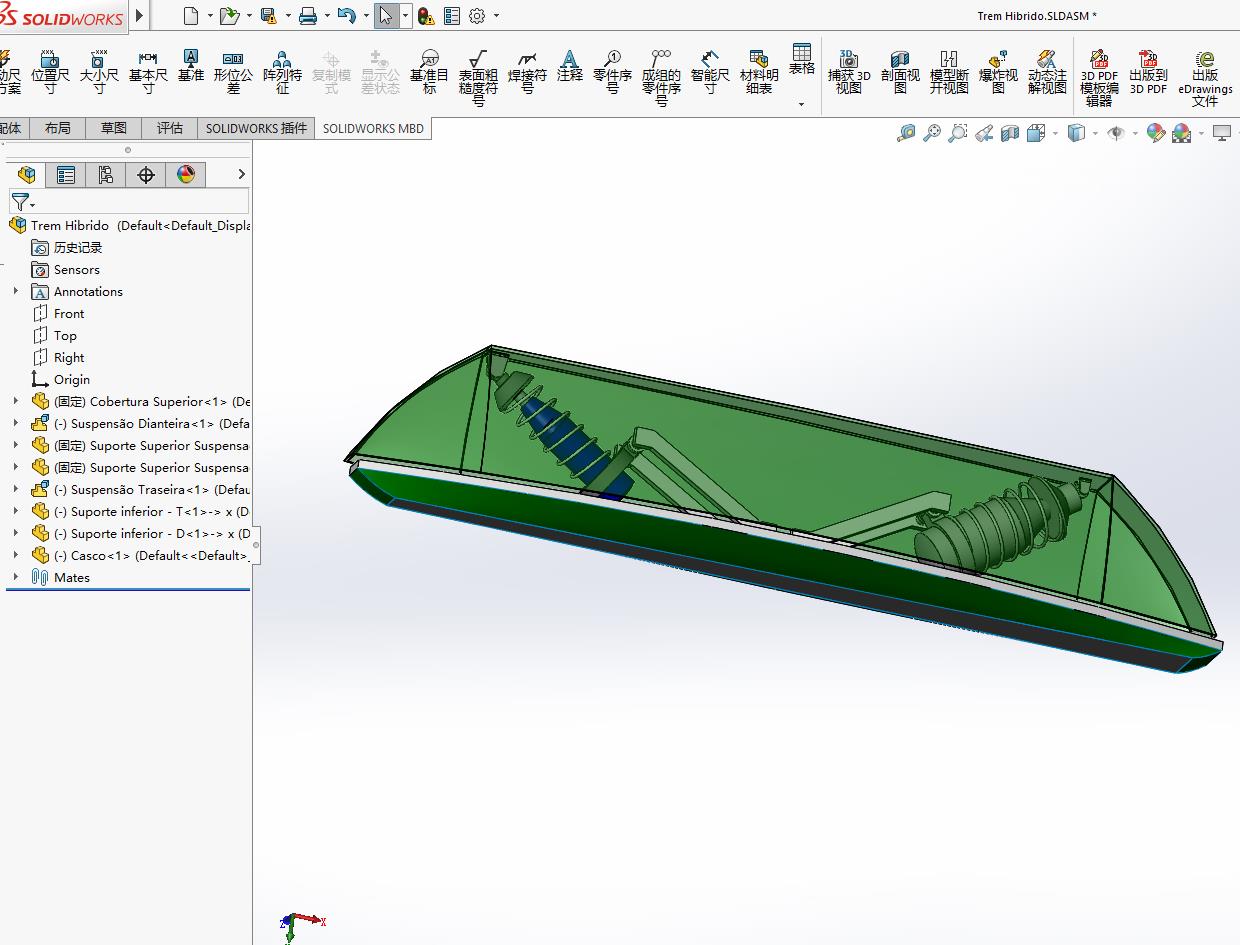Viewport: 1240px width, 945px height.
Task: Expand the Casco<1> component node
Action: pyautogui.click(x=15, y=555)
